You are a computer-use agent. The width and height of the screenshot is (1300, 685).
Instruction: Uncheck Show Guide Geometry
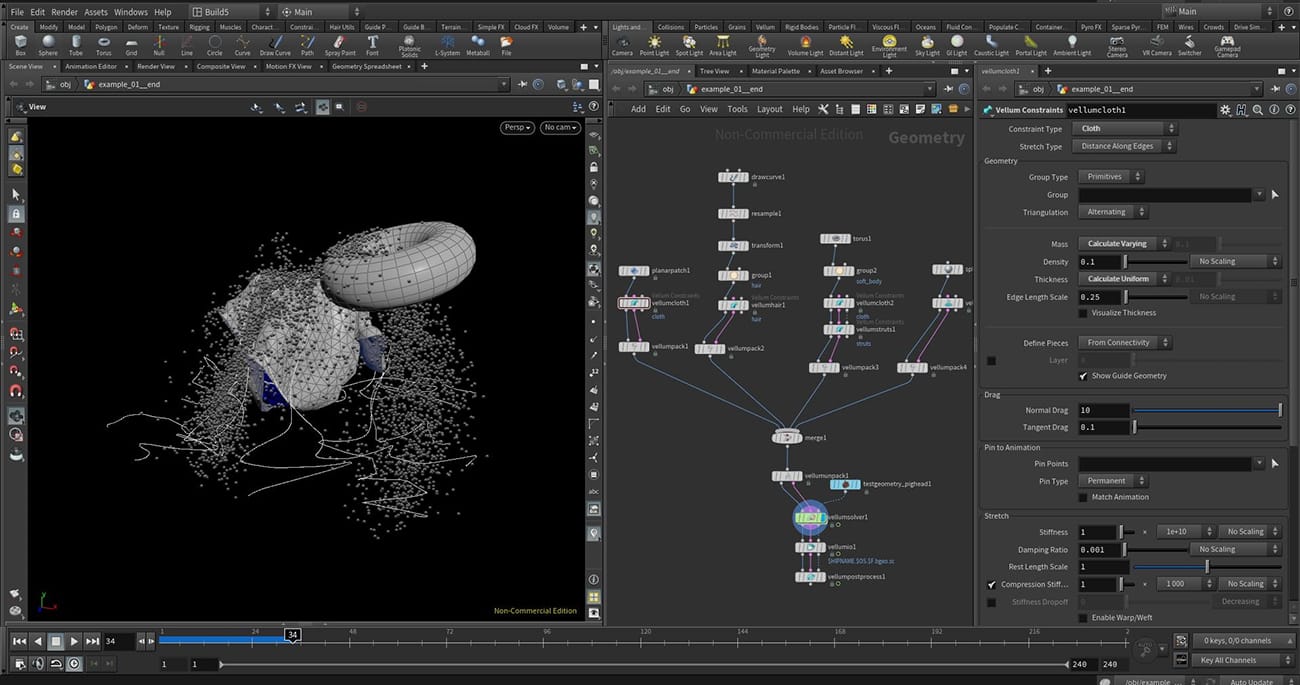pos(1083,376)
